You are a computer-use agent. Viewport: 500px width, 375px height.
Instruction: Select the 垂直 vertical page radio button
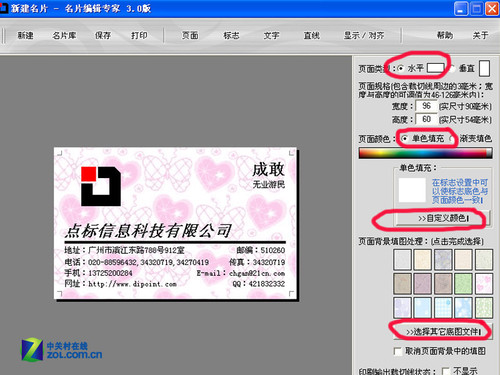point(452,69)
